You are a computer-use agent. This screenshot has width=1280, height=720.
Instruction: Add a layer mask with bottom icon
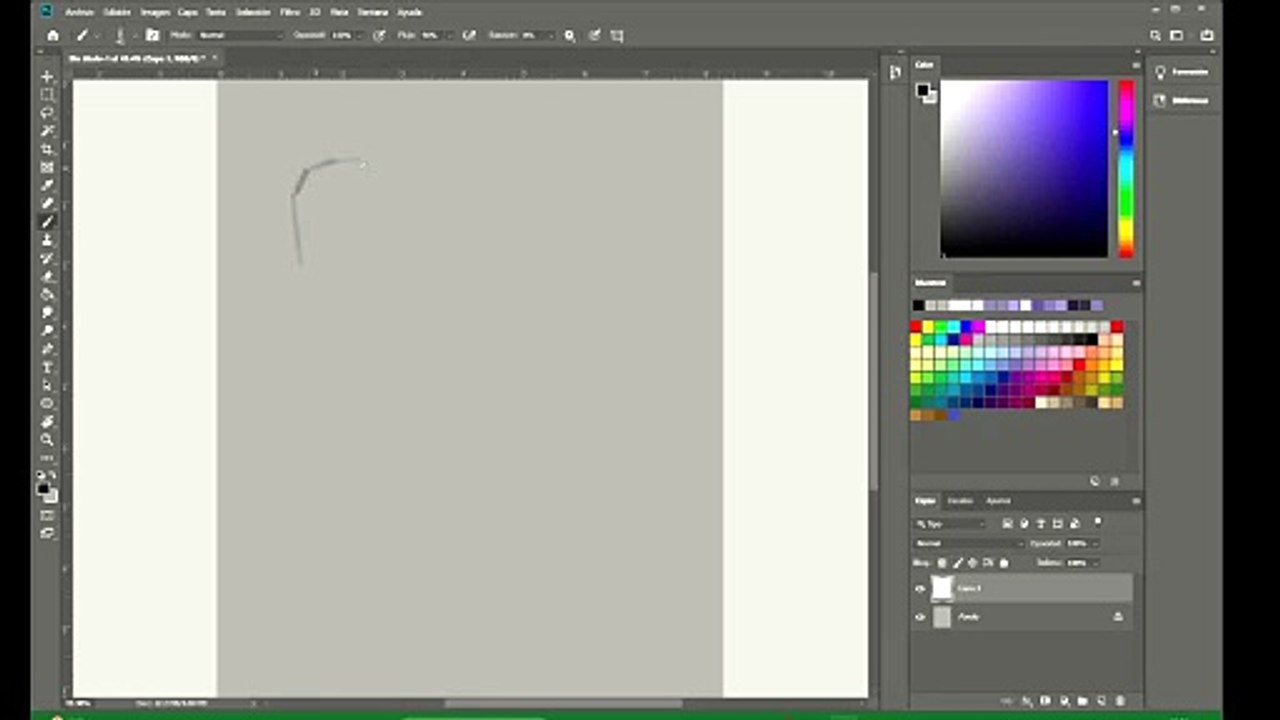pos(1046,701)
